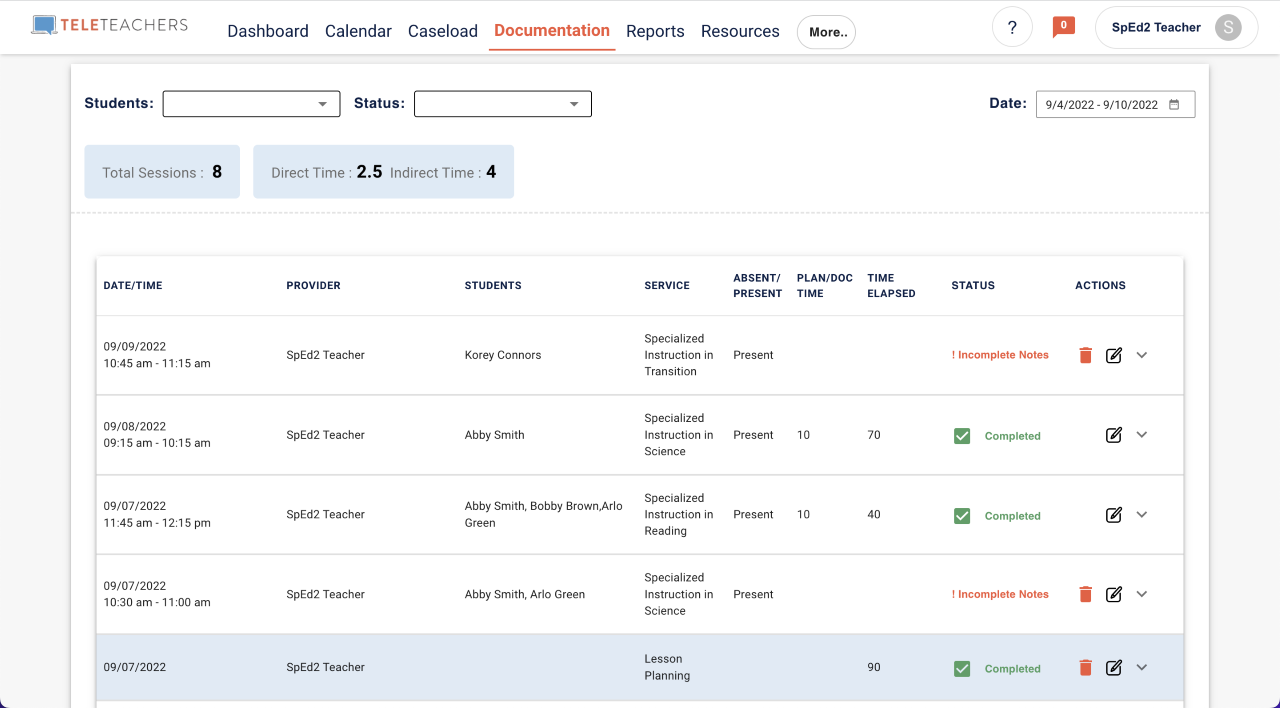The height and width of the screenshot is (708, 1280).
Task: Expand the Lesson Planning row
Action: (1142, 668)
